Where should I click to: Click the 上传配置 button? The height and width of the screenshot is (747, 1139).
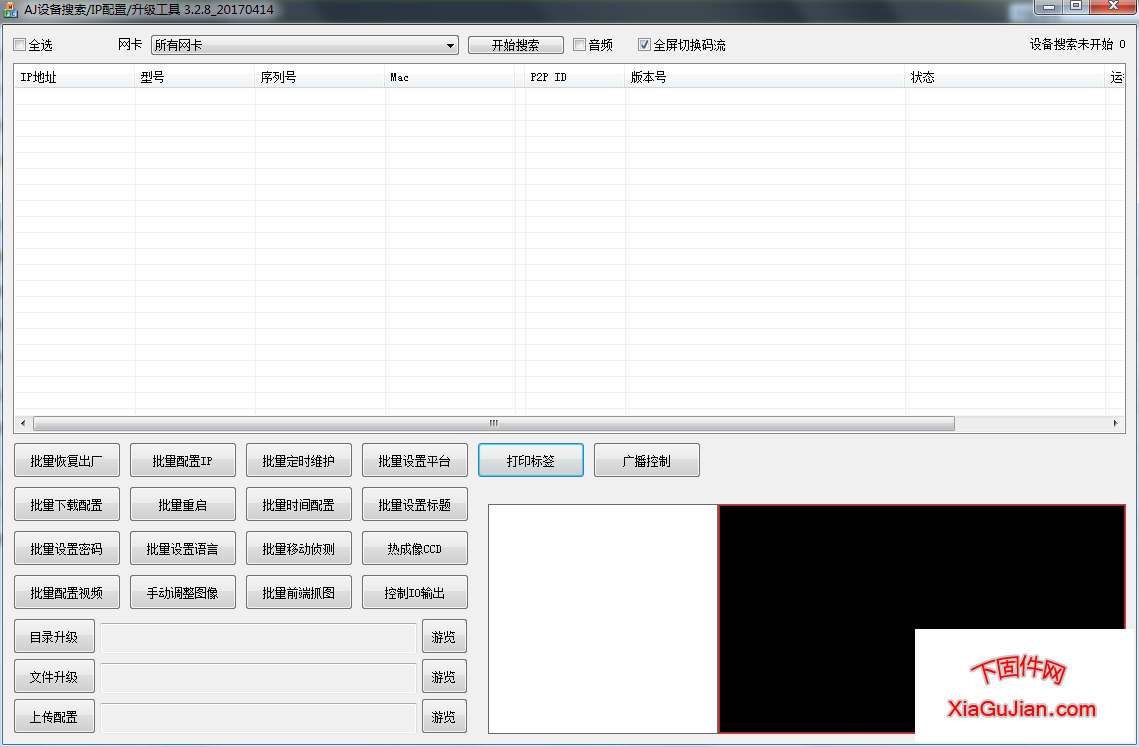(x=54, y=716)
